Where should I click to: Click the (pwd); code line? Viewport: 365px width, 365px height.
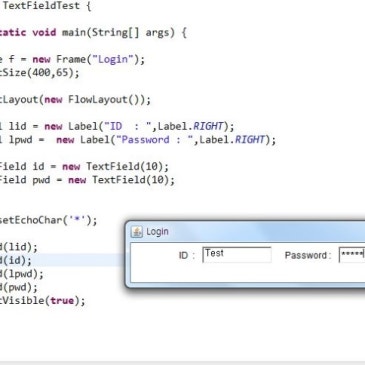[19, 287]
